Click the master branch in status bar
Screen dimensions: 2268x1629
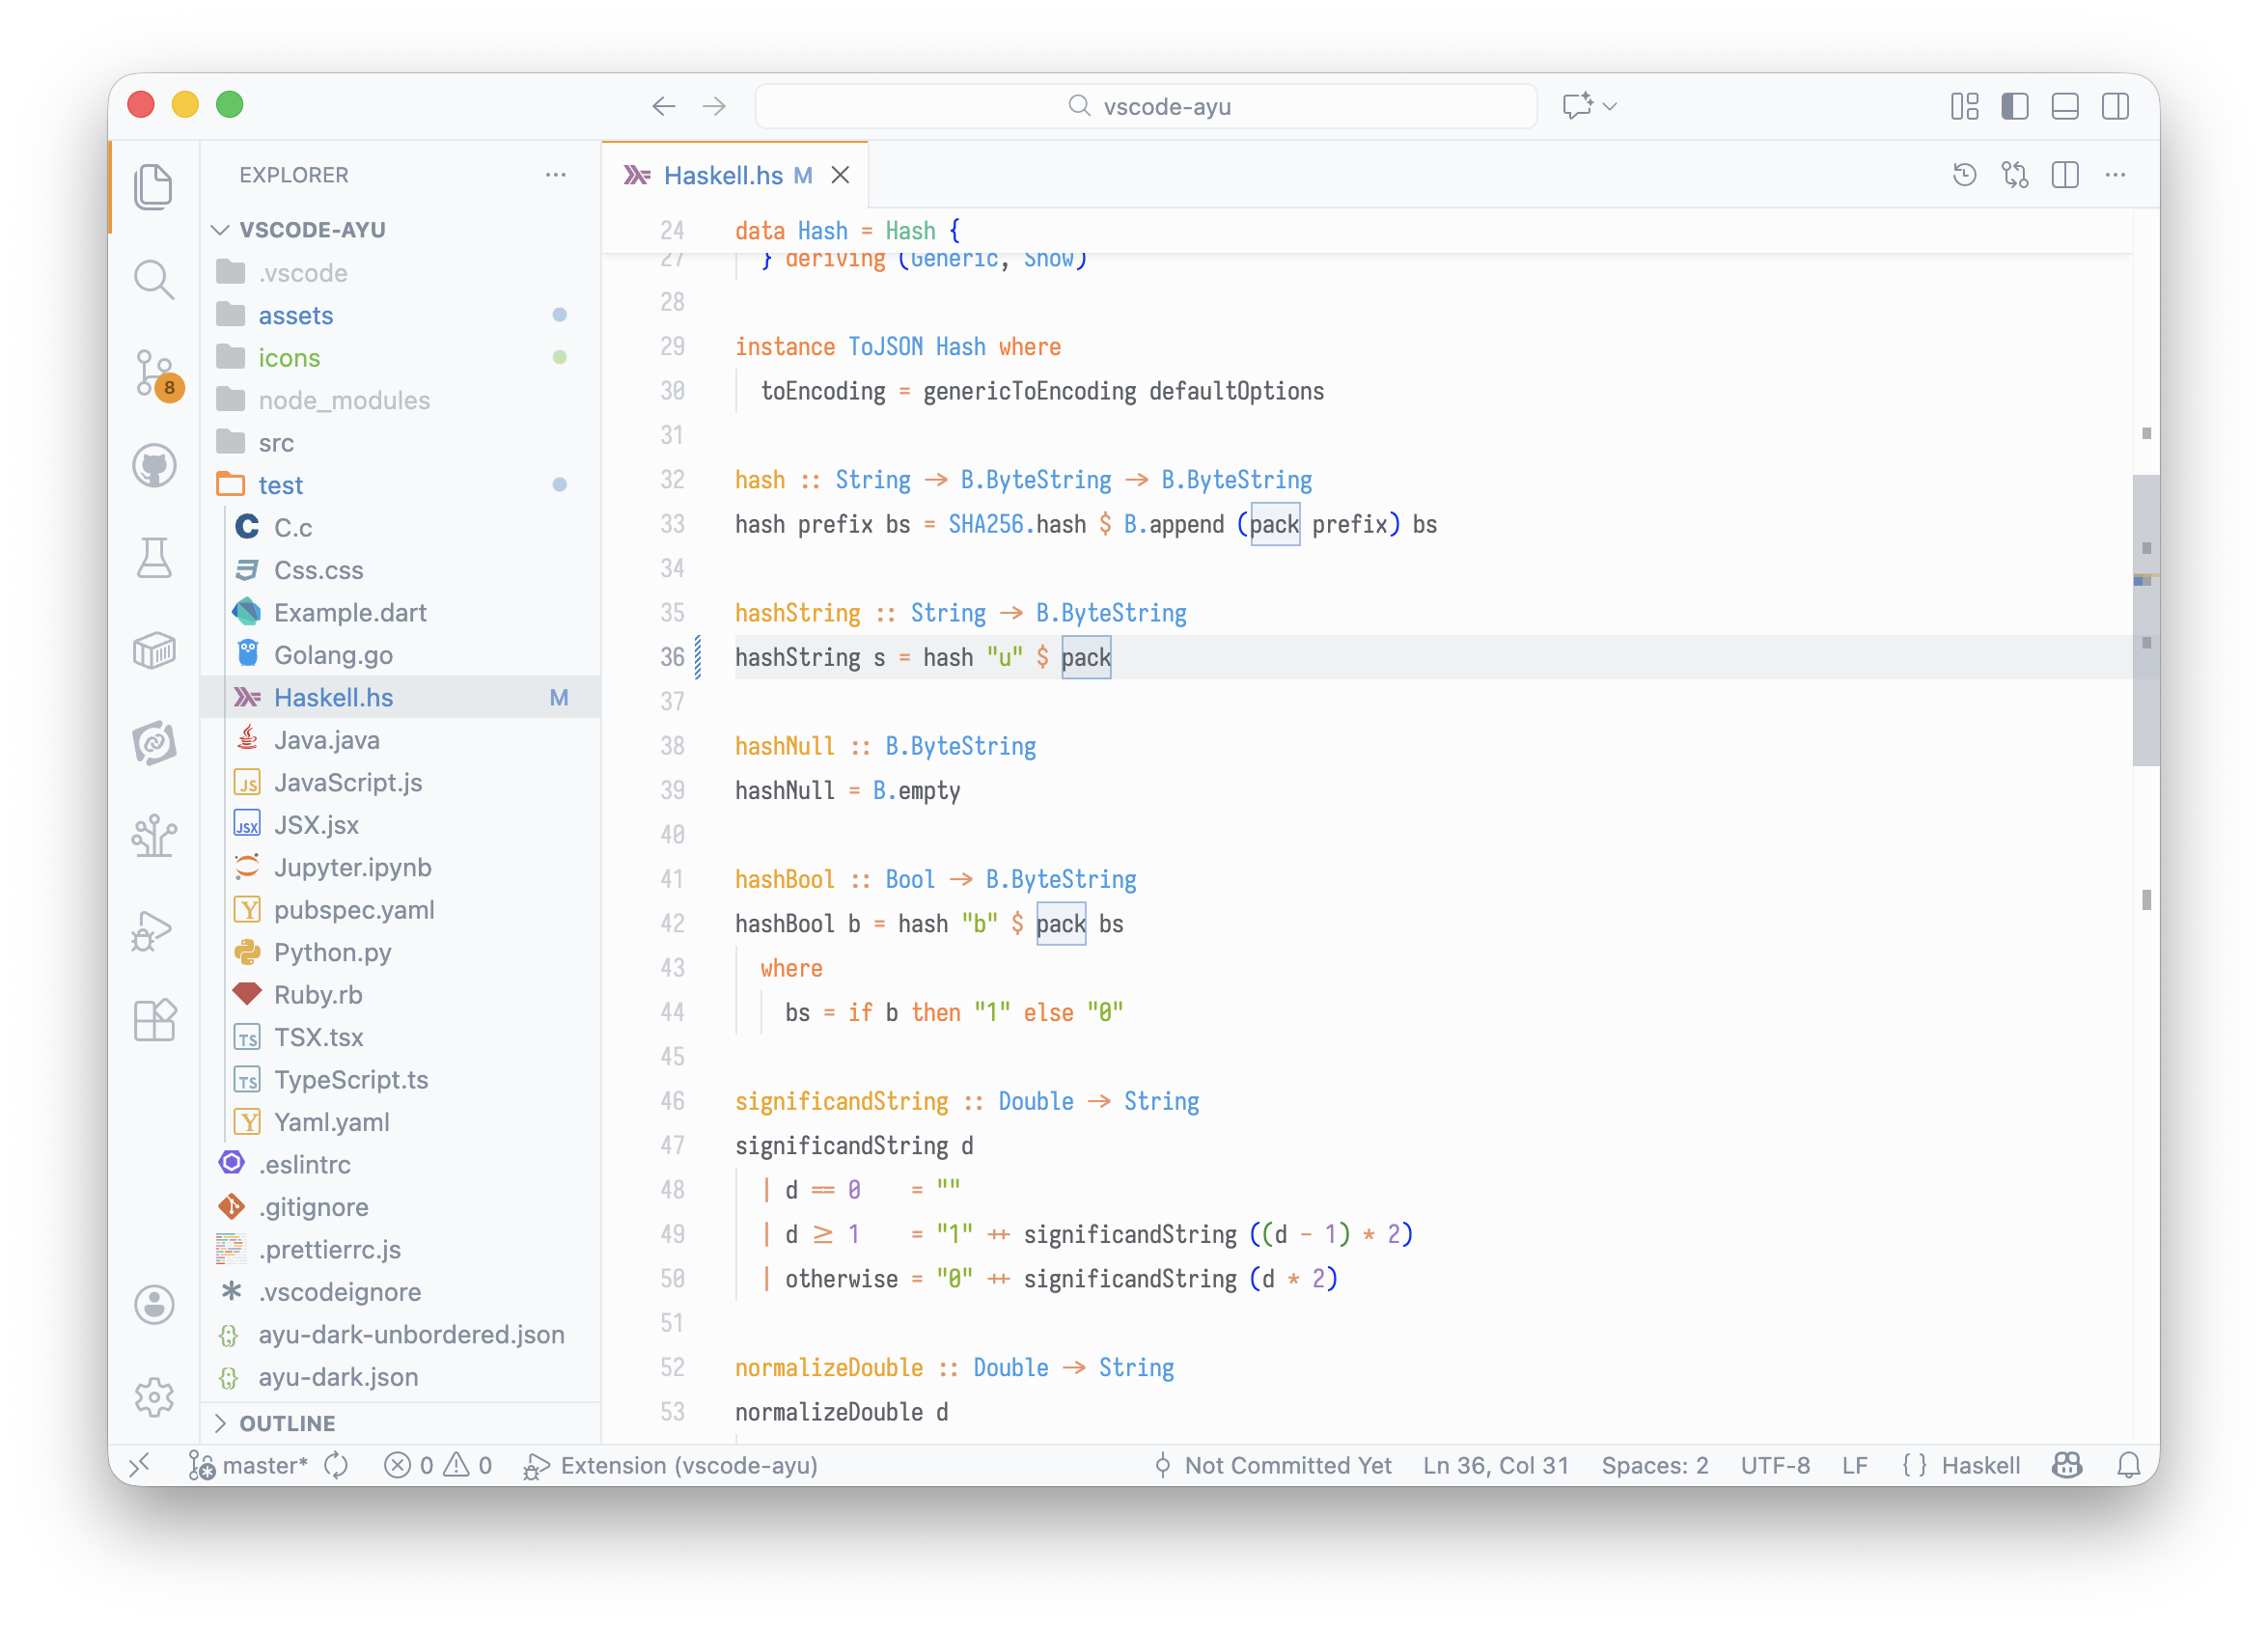[251, 1465]
